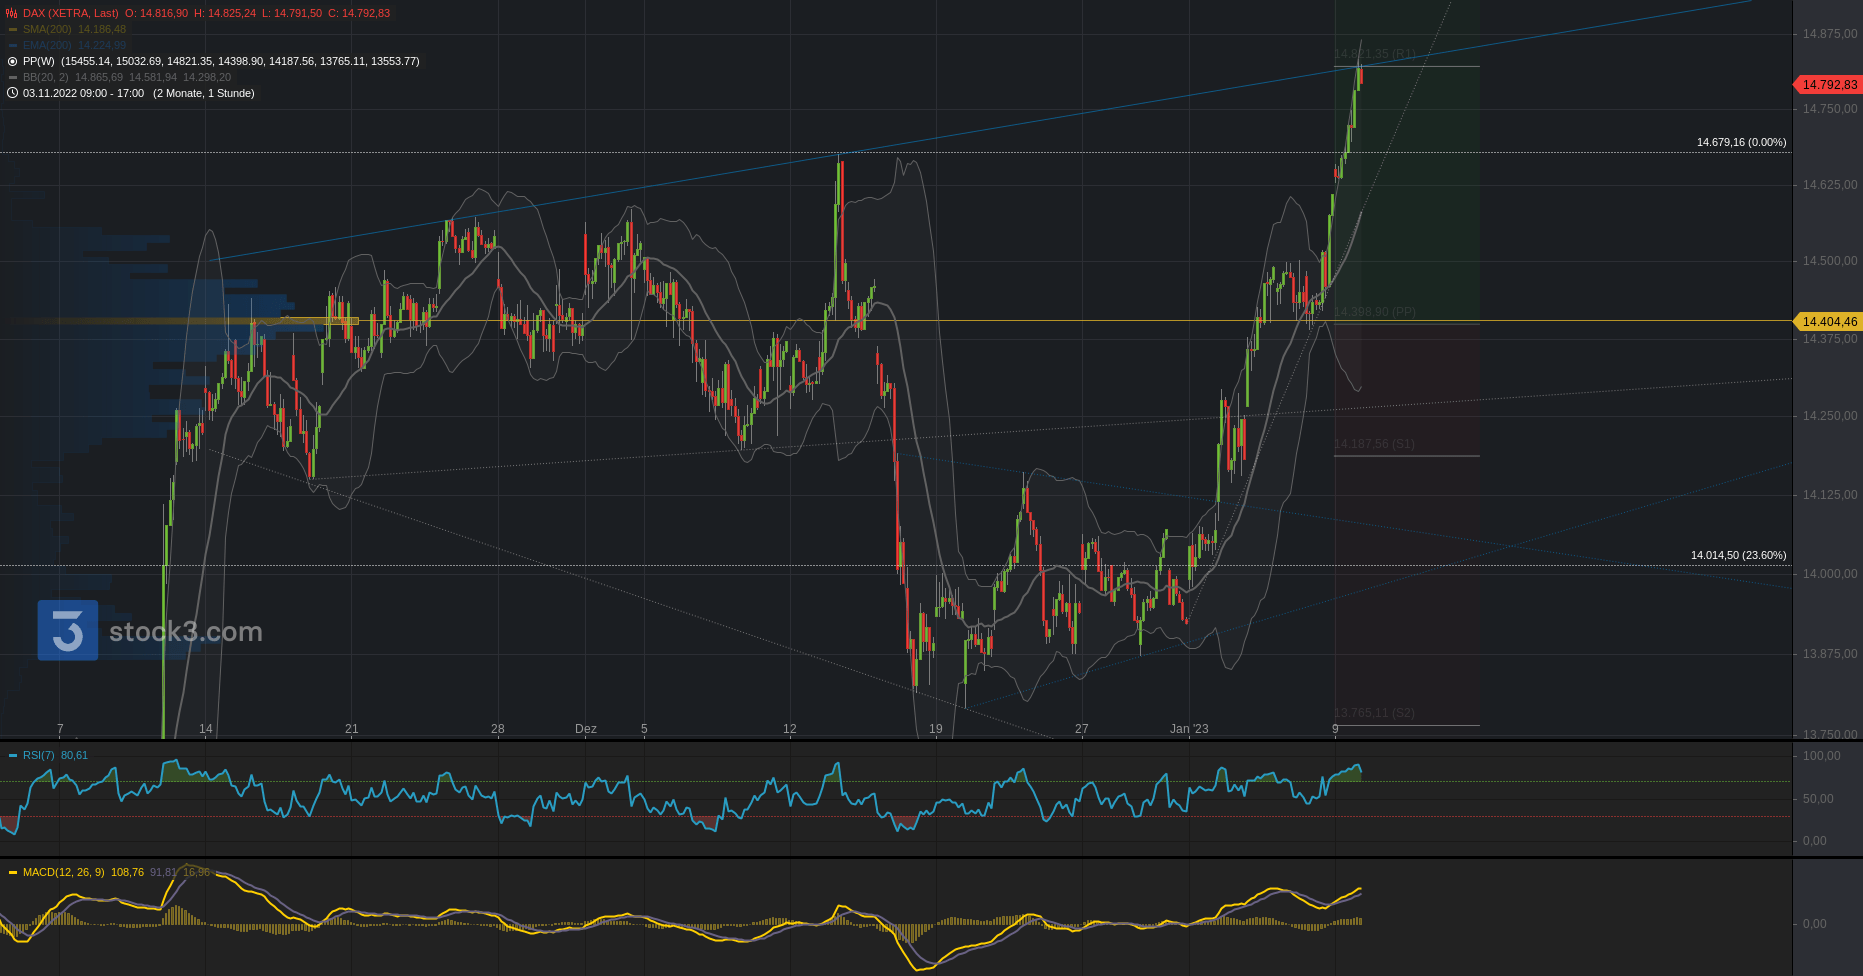Image resolution: width=1863 pixels, height=976 pixels.
Task: Click the clock icon beside the date range
Action: (x=13, y=93)
